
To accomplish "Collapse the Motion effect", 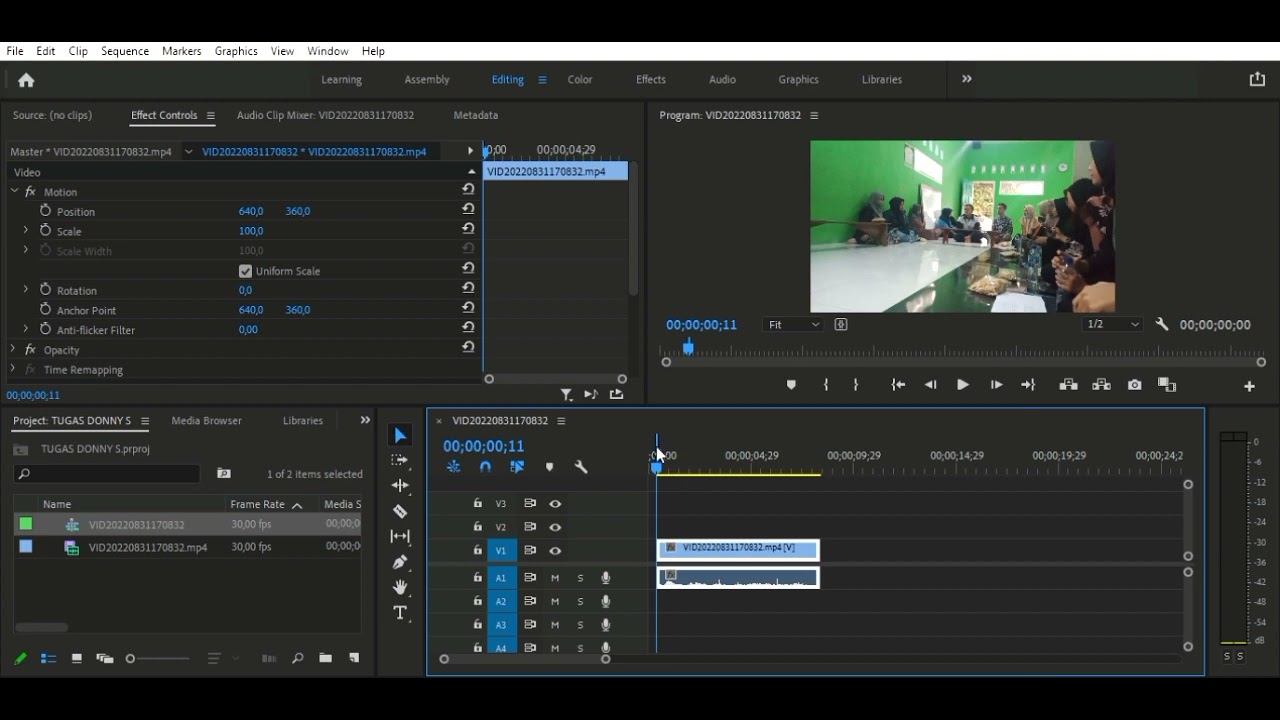I will click(14, 191).
